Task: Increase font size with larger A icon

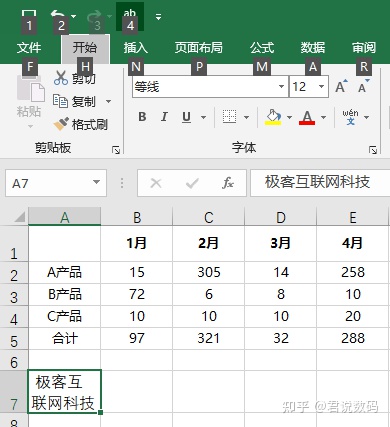Action: [x=341, y=87]
